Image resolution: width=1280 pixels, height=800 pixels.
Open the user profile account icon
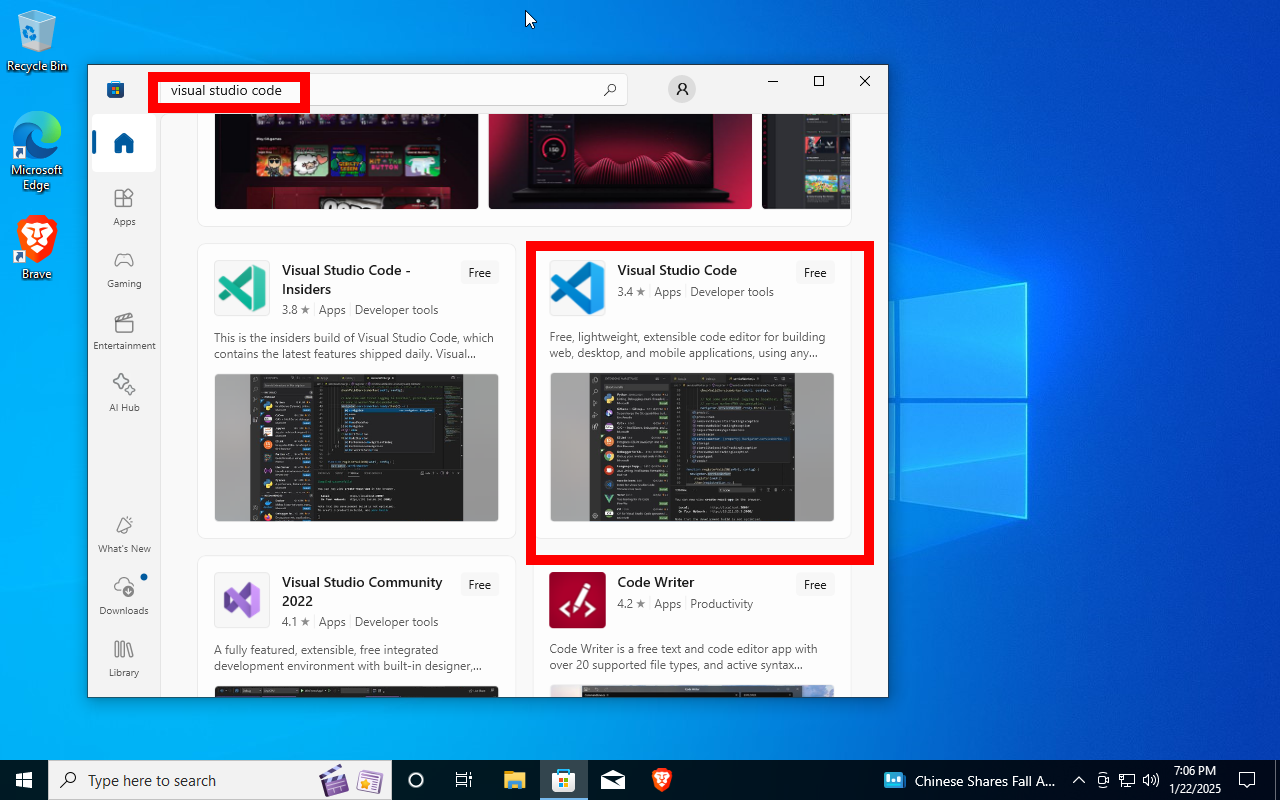[682, 89]
